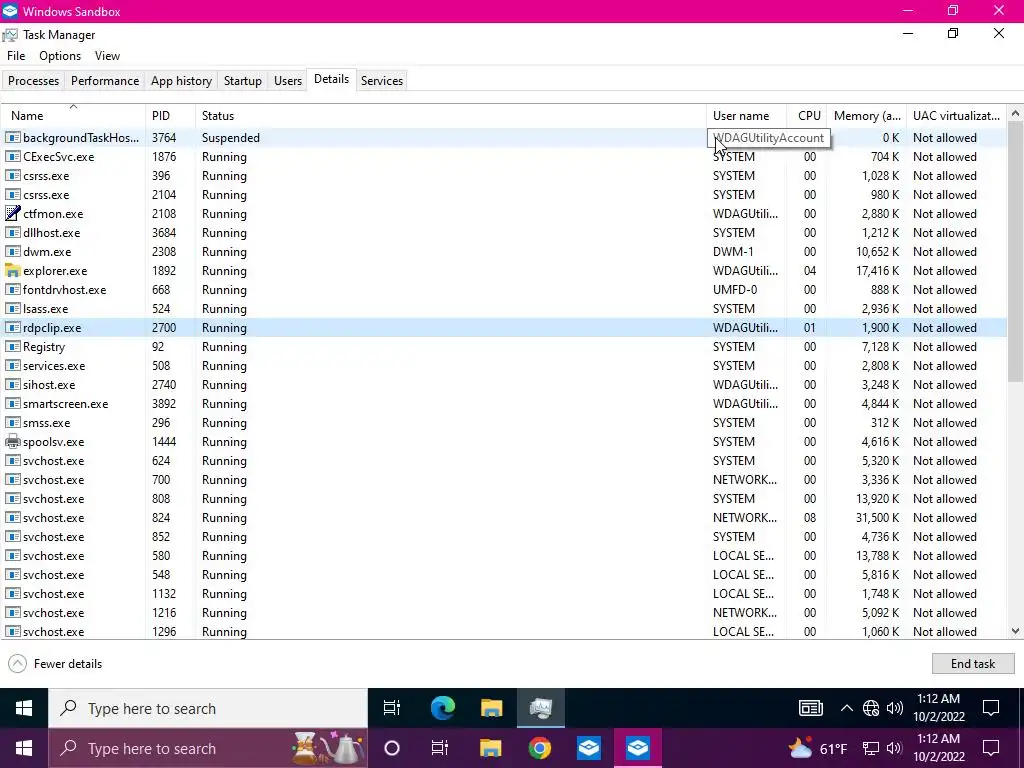This screenshot has height=768, width=1024.
Task: Open host Cortana circle icon
Action: [392, 748]
